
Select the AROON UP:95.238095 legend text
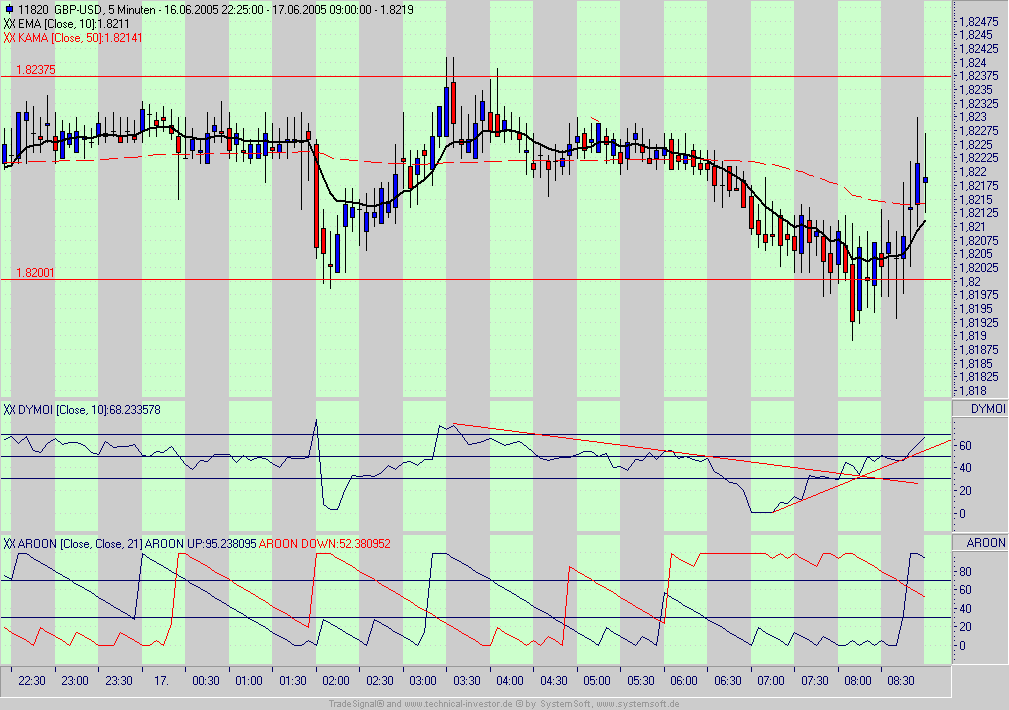(x=200, y=544)
